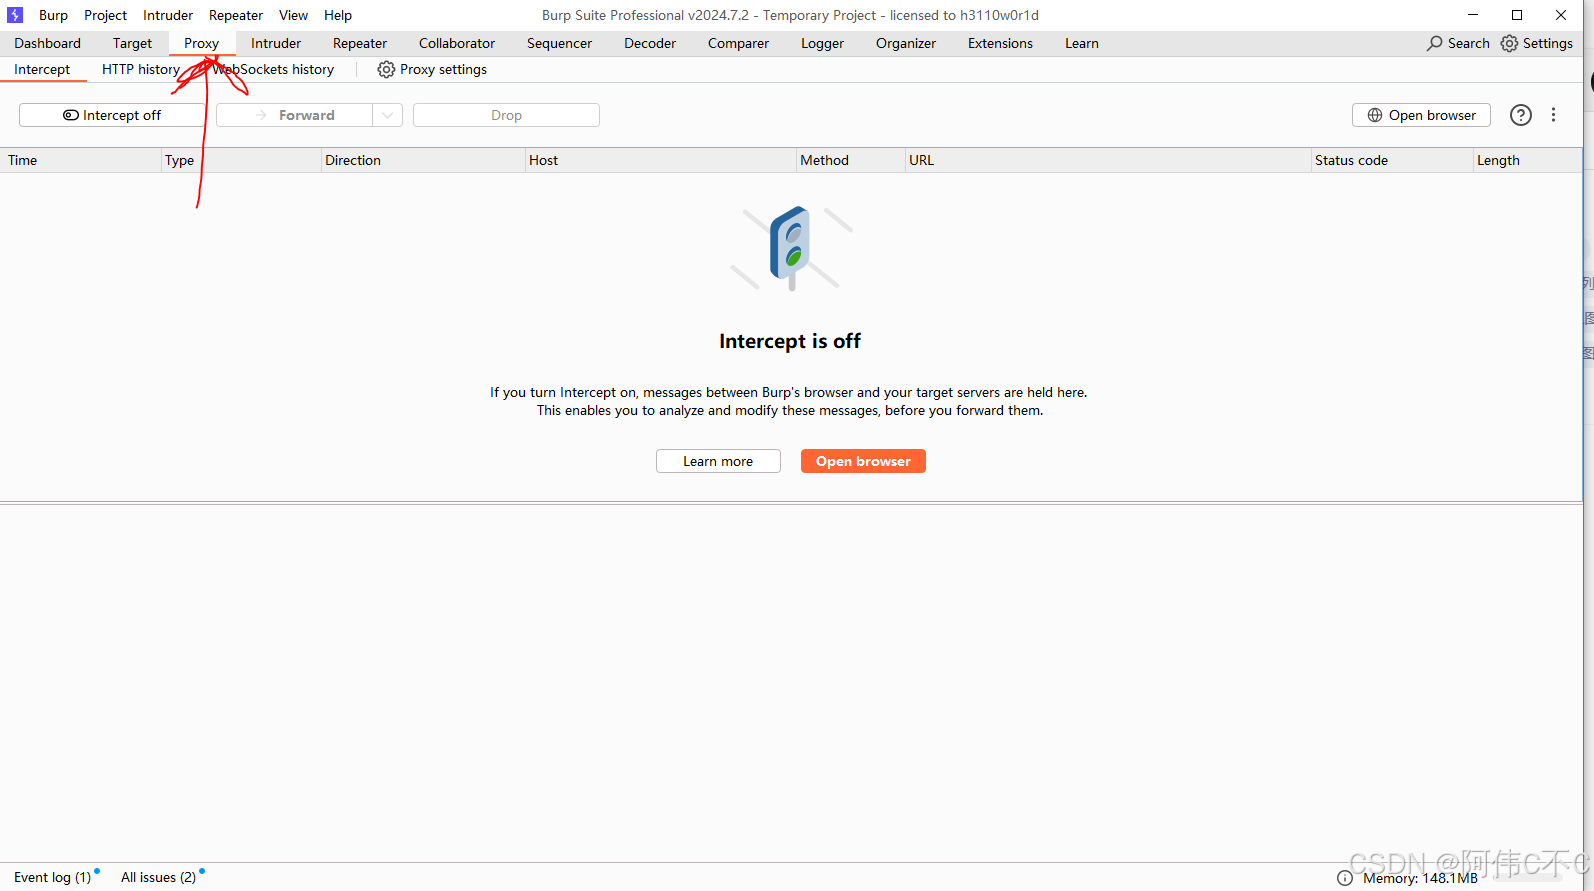Sort by the Time column header
The image size is (1594, 891).
pos(81,160)
